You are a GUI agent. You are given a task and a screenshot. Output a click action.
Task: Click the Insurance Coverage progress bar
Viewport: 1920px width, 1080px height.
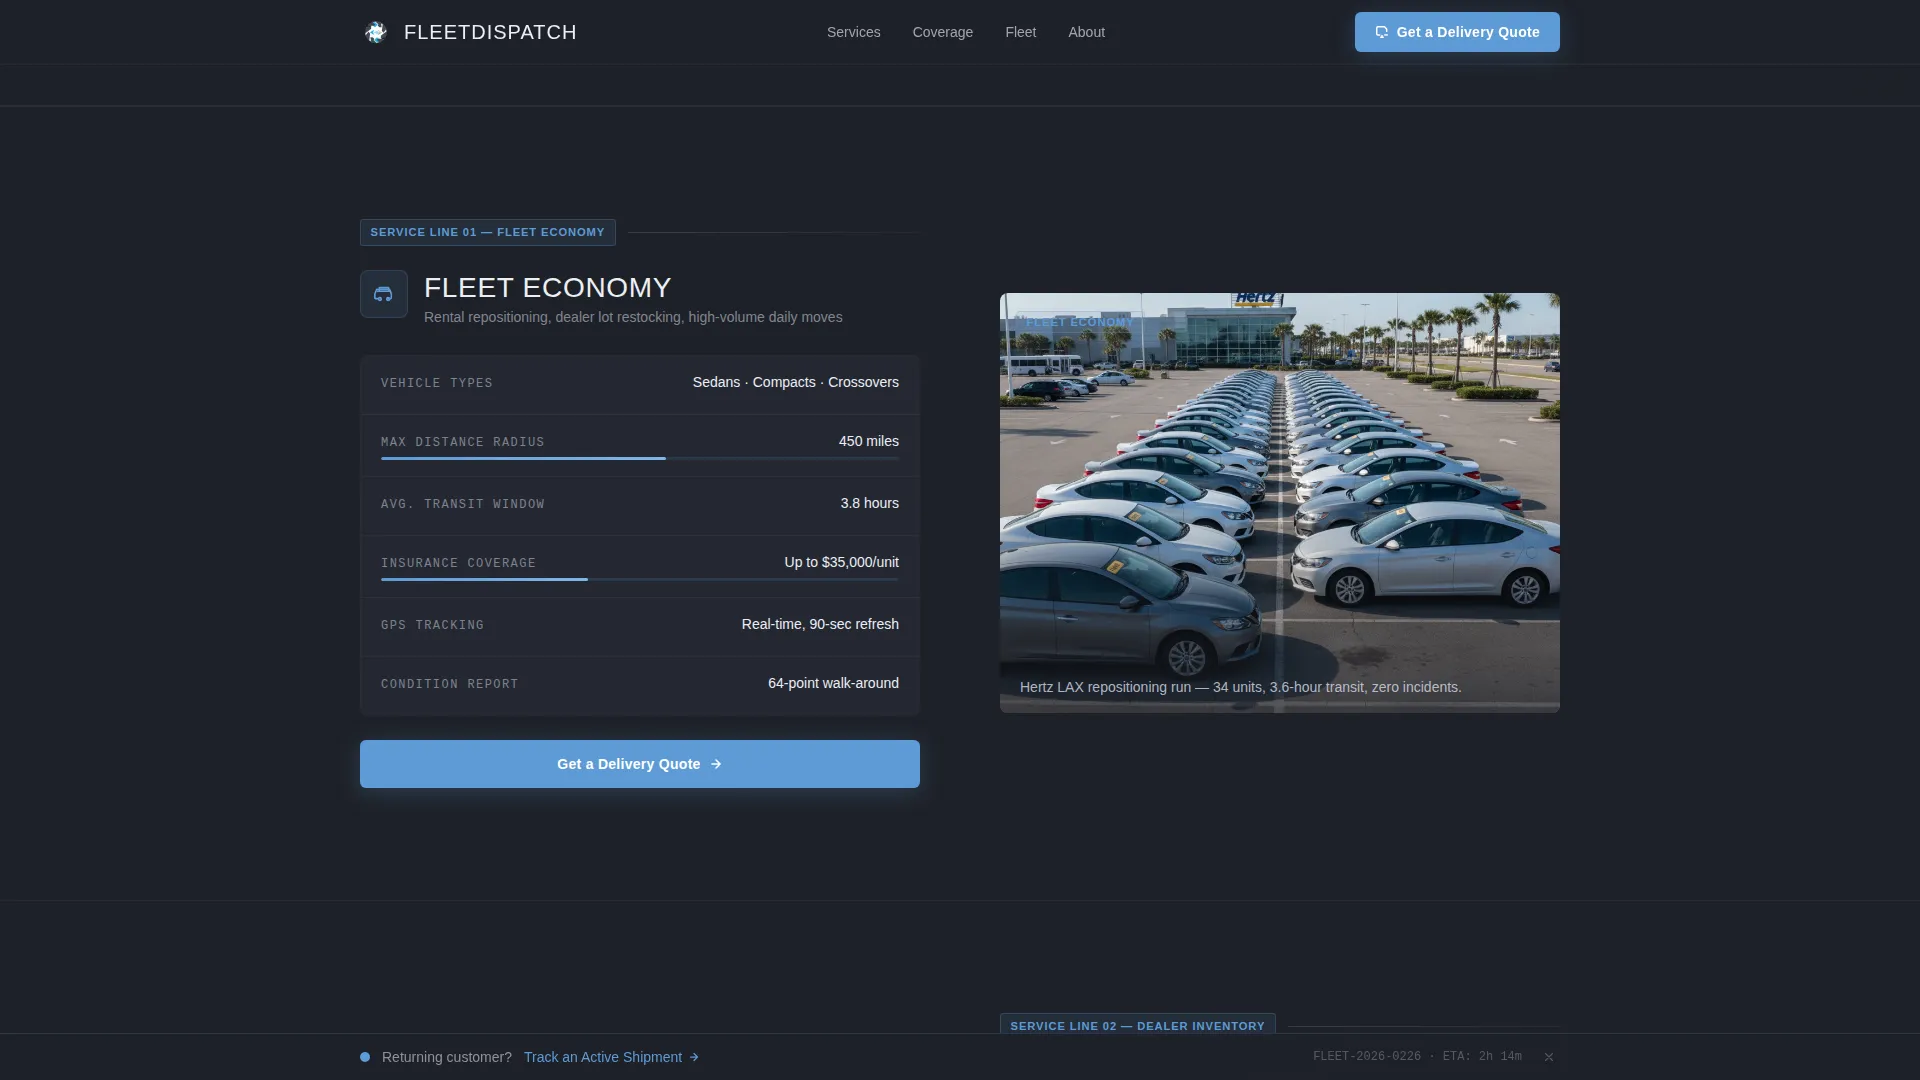pyautogui.click(x=640, y=579)
